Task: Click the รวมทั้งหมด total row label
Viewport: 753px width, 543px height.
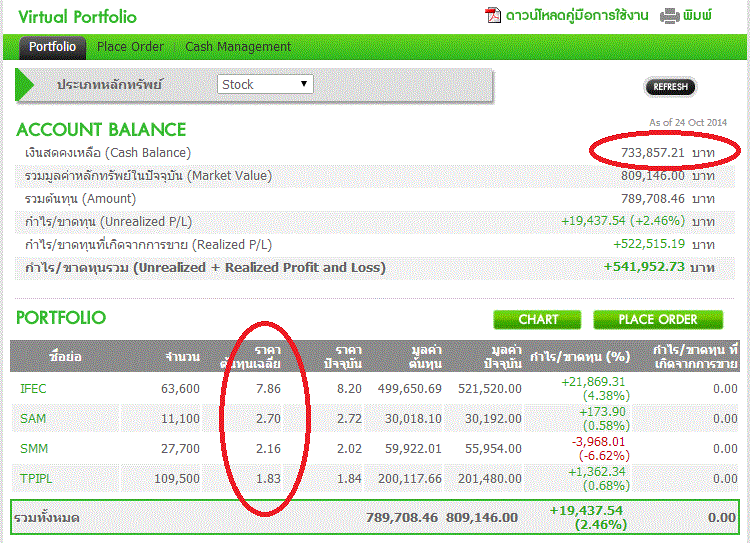Action: 47,518
